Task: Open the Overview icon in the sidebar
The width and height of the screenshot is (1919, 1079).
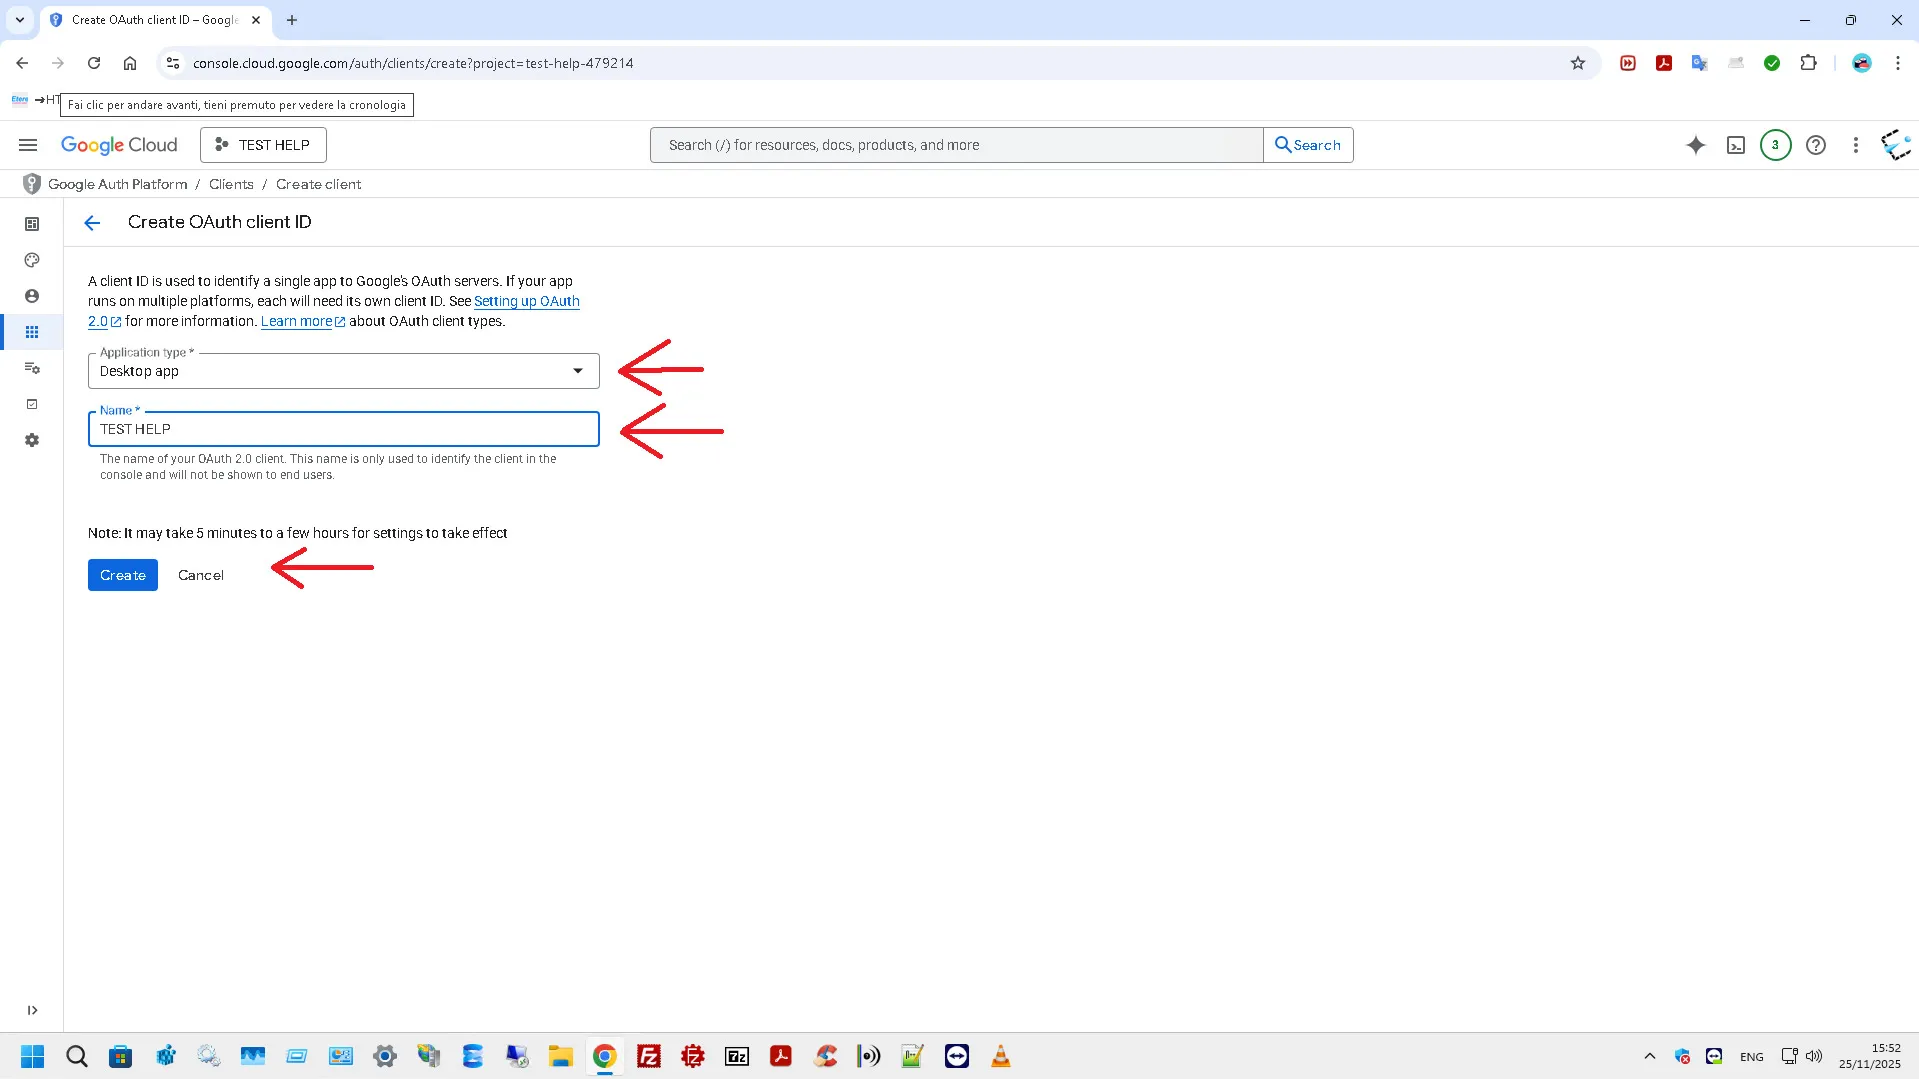Action: [32, 224]
